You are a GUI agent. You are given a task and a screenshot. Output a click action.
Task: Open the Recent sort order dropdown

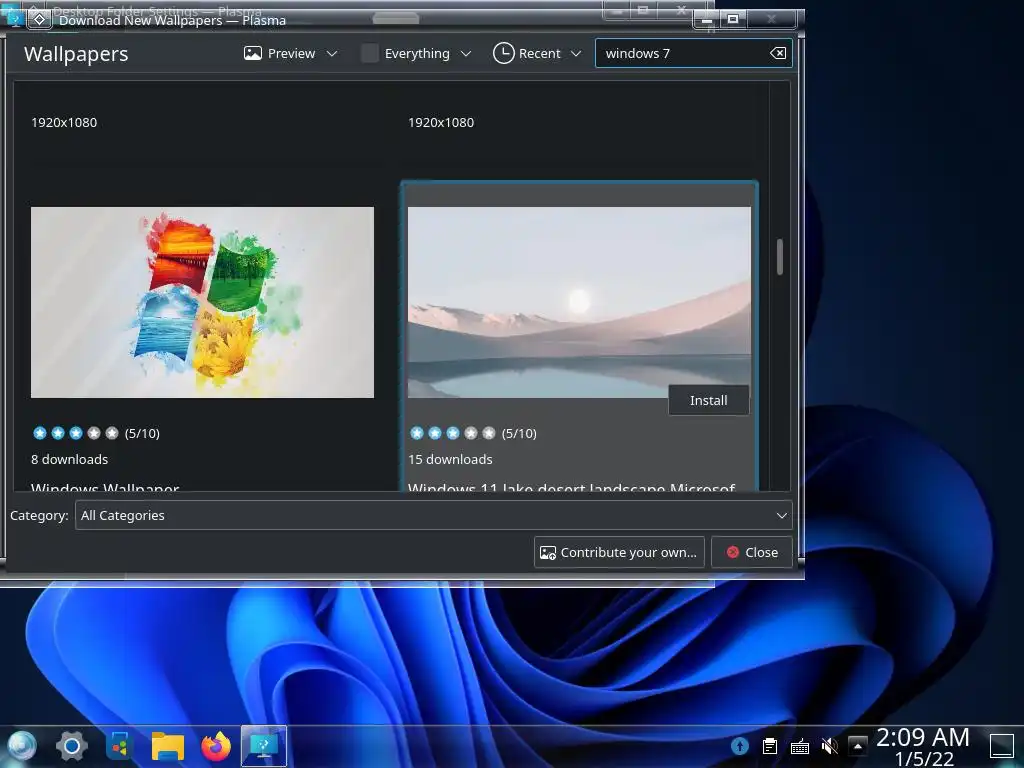(x=537, y=54)
